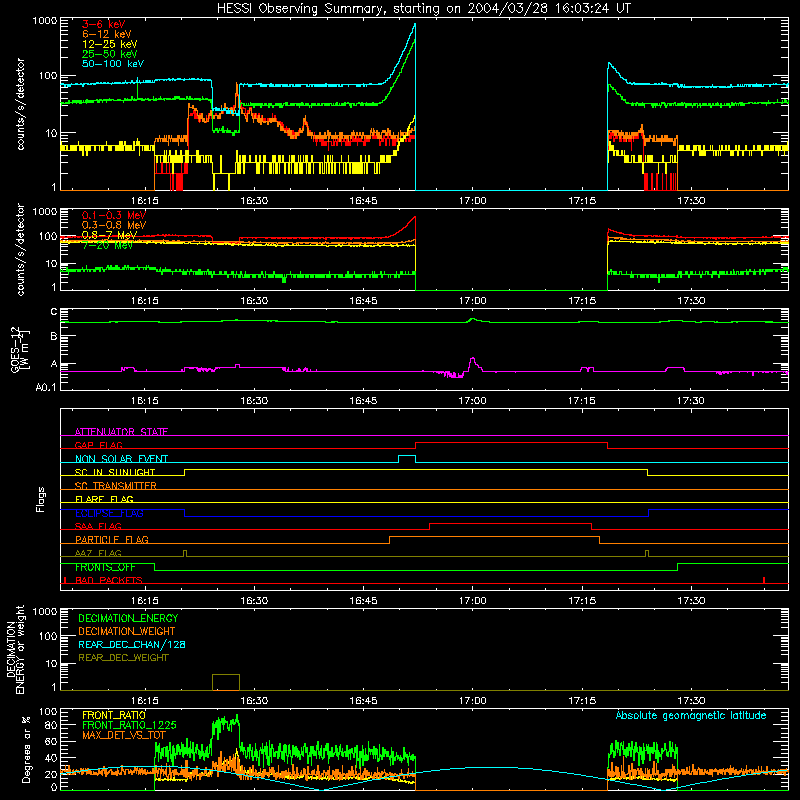Image resolution: width=800 pixels, height=800 pixels.
Task: Pick the yellow 0.8-7 MeV legend label
Action: [109, 235]
